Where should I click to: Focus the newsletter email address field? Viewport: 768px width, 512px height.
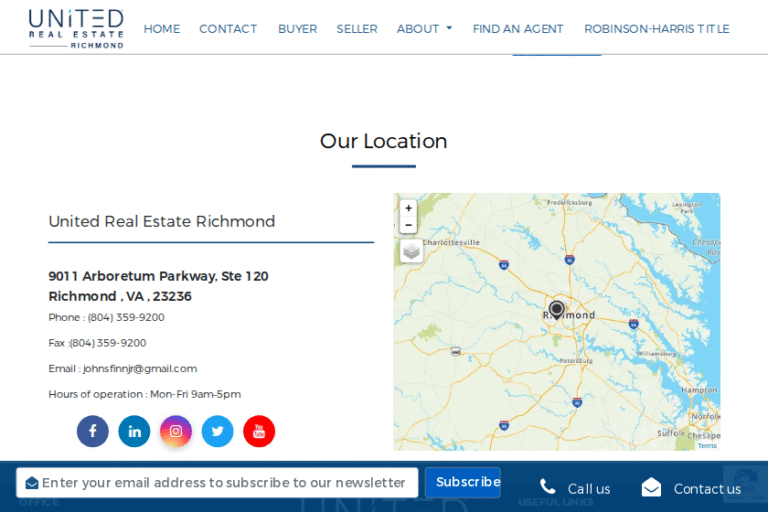pos(224,483)
